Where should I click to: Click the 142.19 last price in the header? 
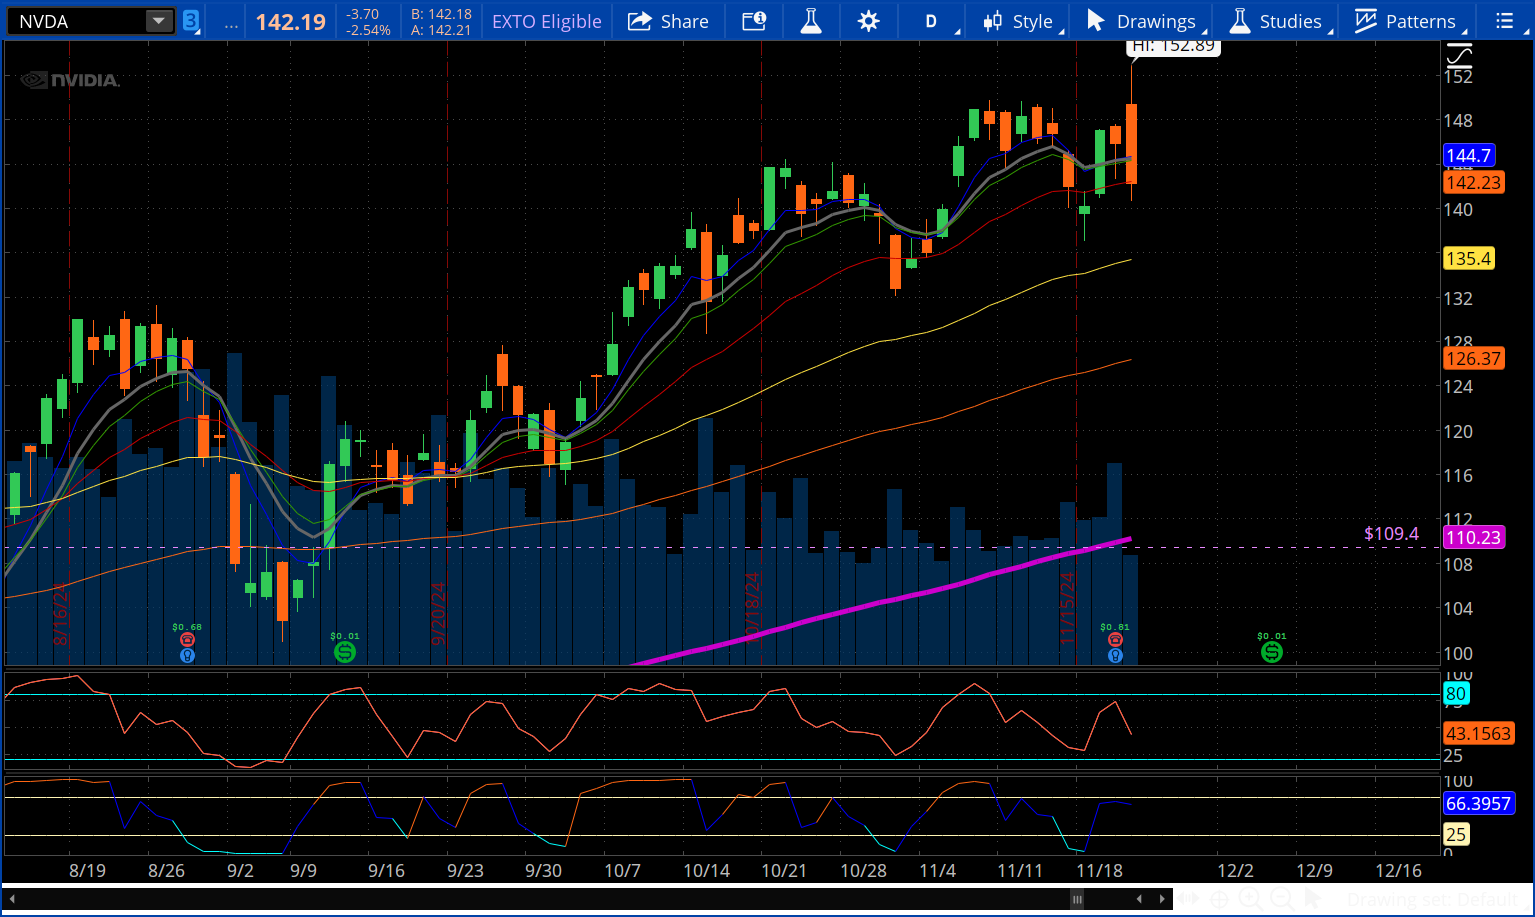tap(291, 22)
